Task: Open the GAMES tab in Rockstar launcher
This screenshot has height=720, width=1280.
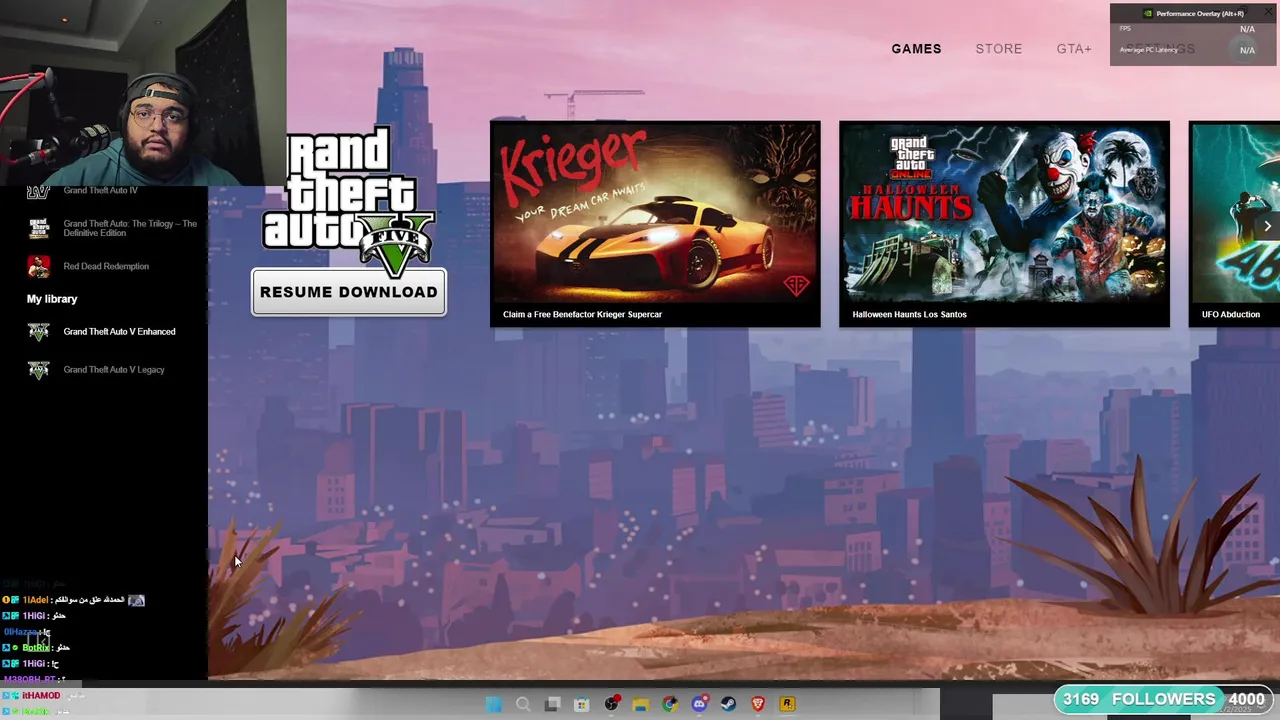Action: click(916, 49)
